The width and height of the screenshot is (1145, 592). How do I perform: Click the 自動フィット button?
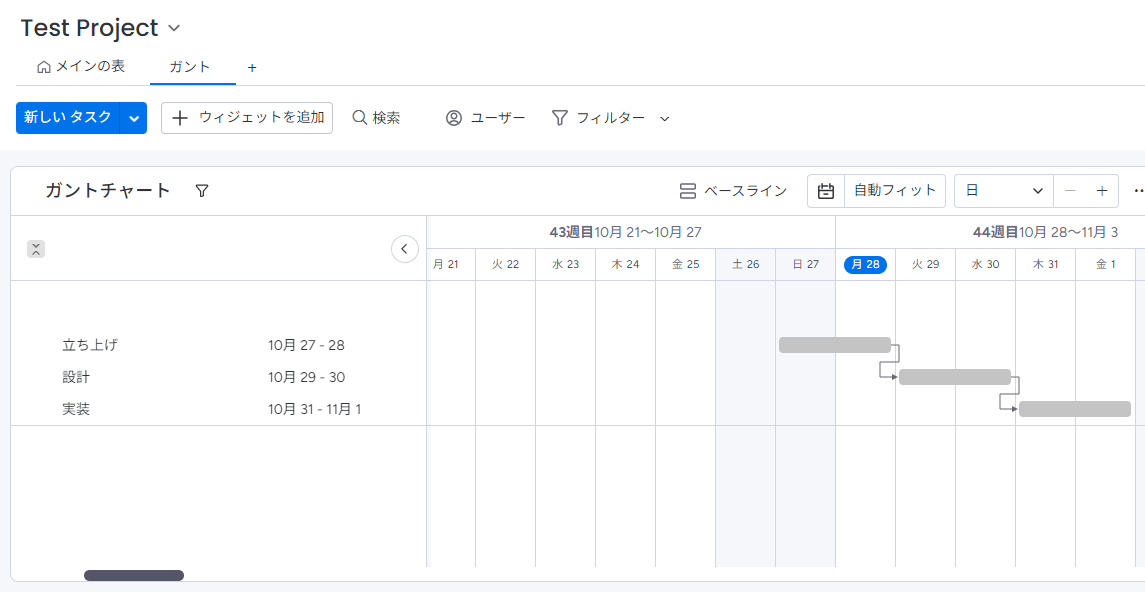tap(895, 191)
